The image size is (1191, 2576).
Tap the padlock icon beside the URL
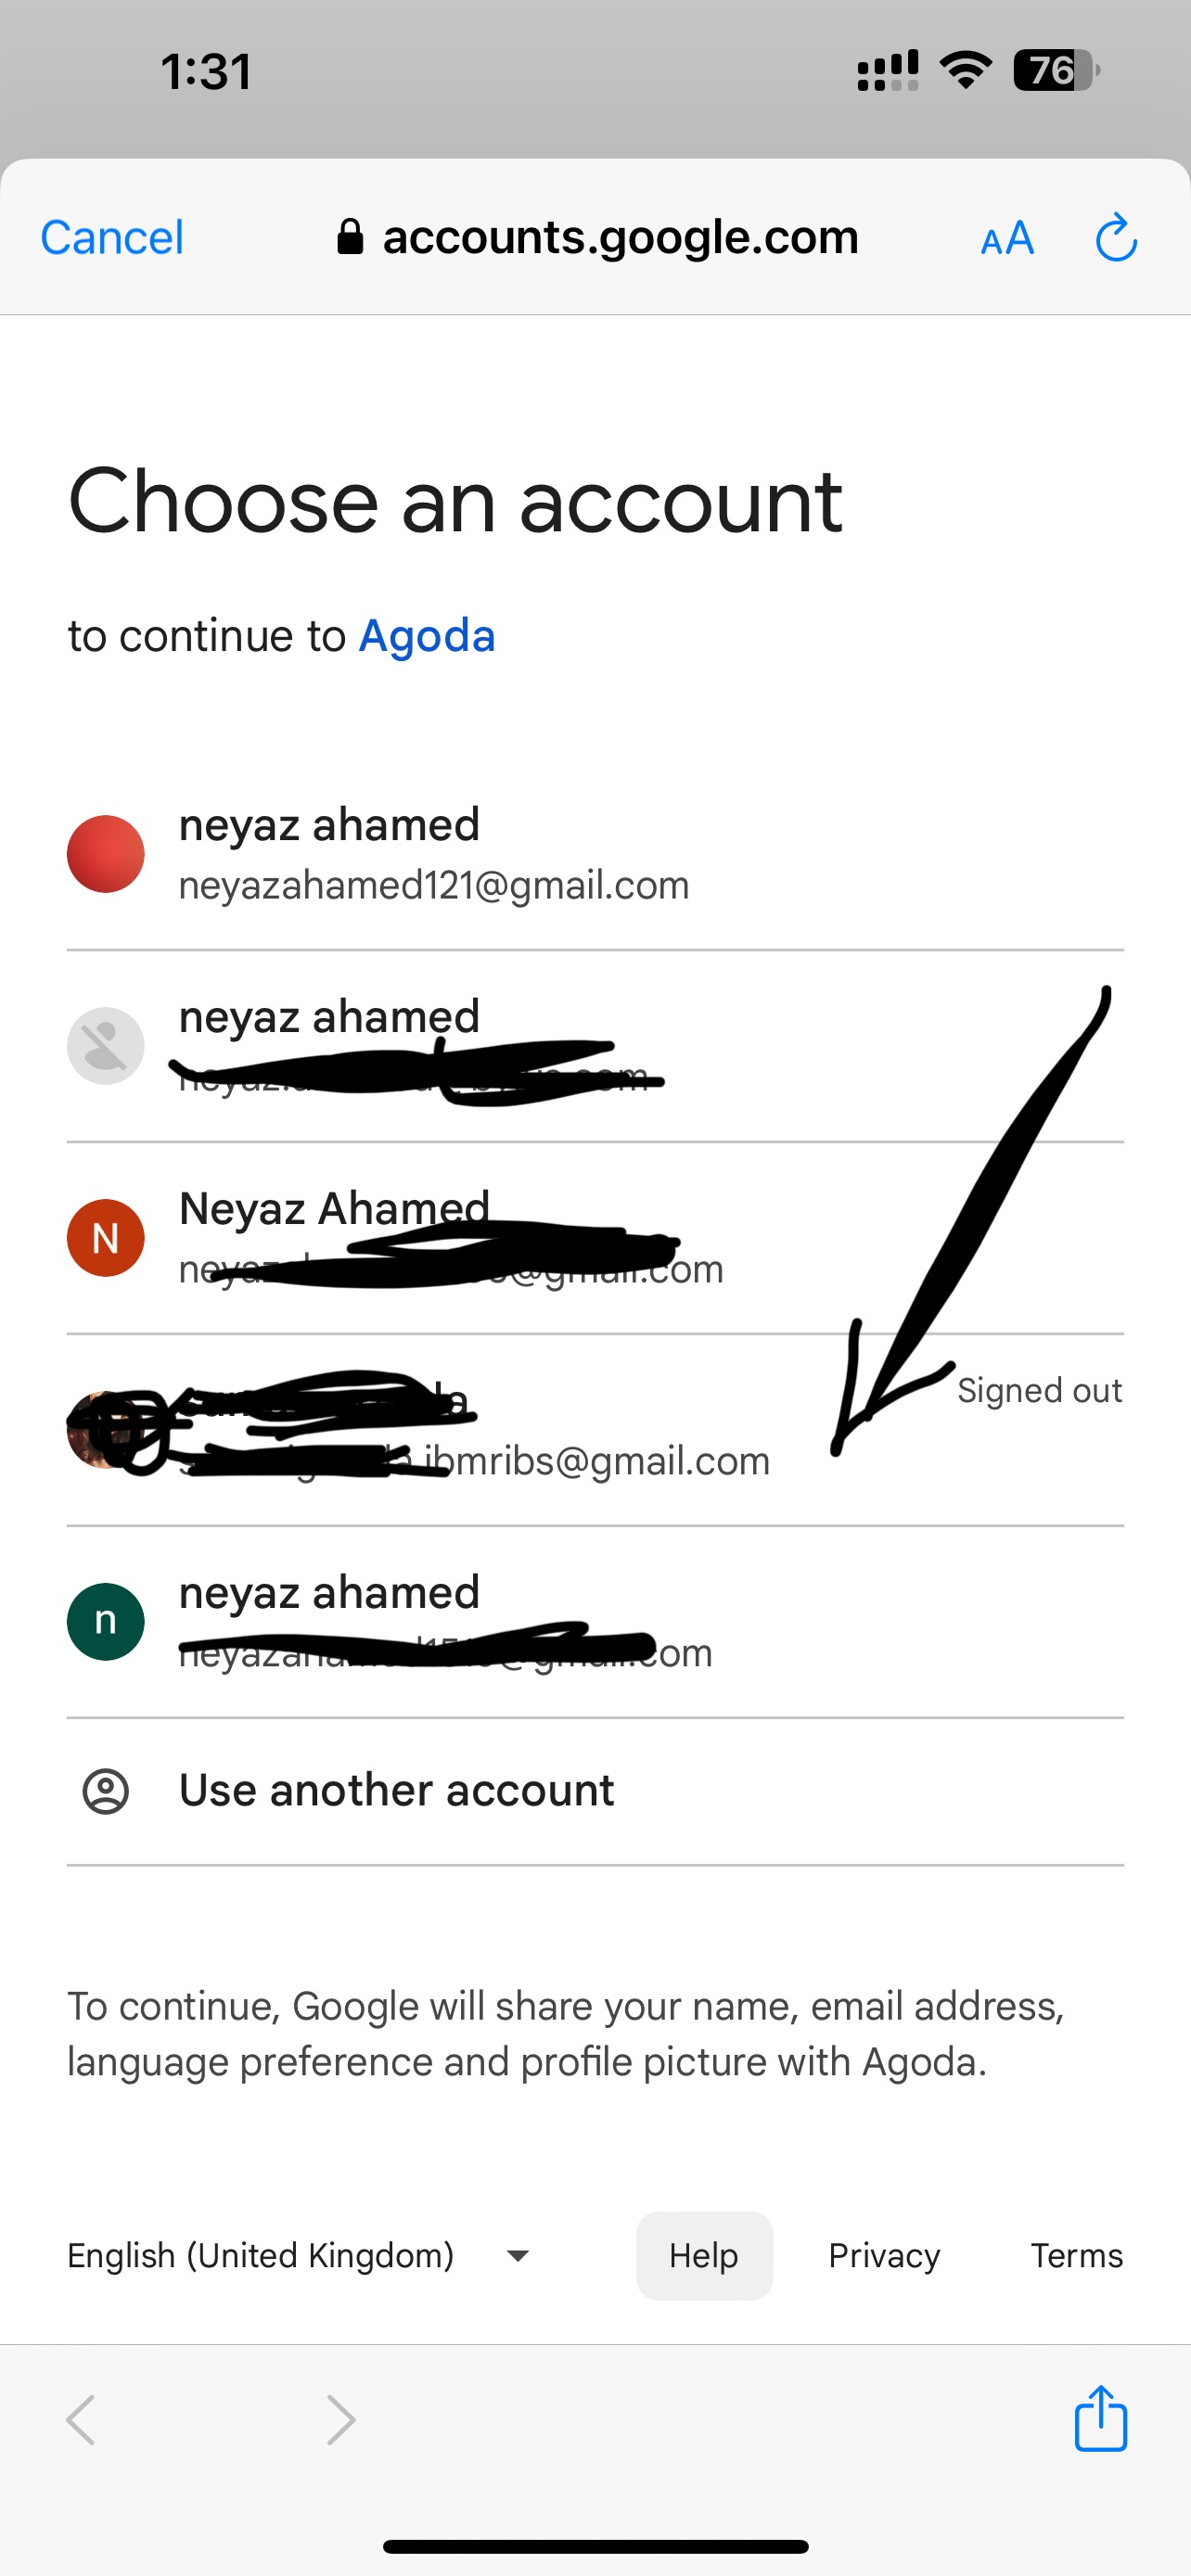[349, 237]
